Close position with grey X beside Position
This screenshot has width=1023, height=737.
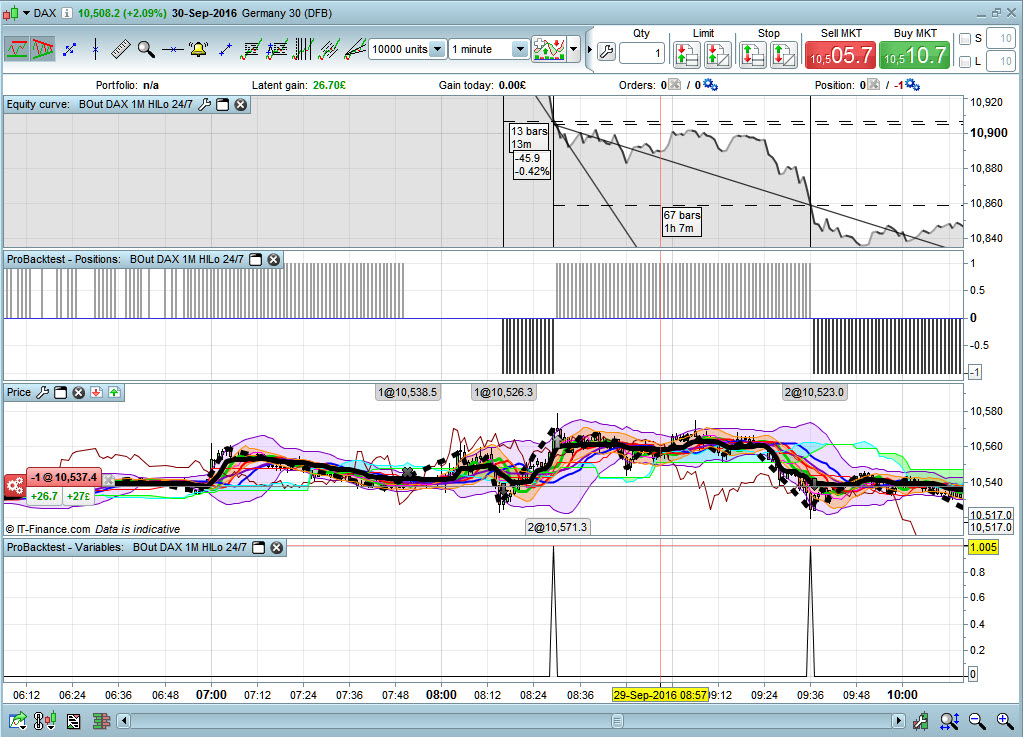pyautogui.click(x=874, y=85)
